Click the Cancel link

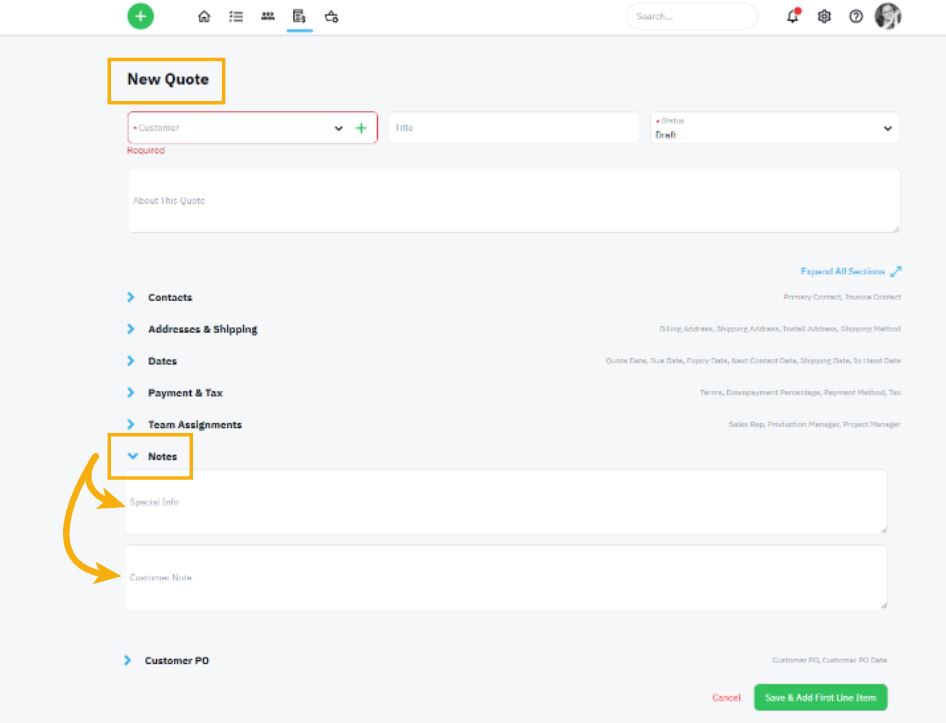click(x=726, y=698)
